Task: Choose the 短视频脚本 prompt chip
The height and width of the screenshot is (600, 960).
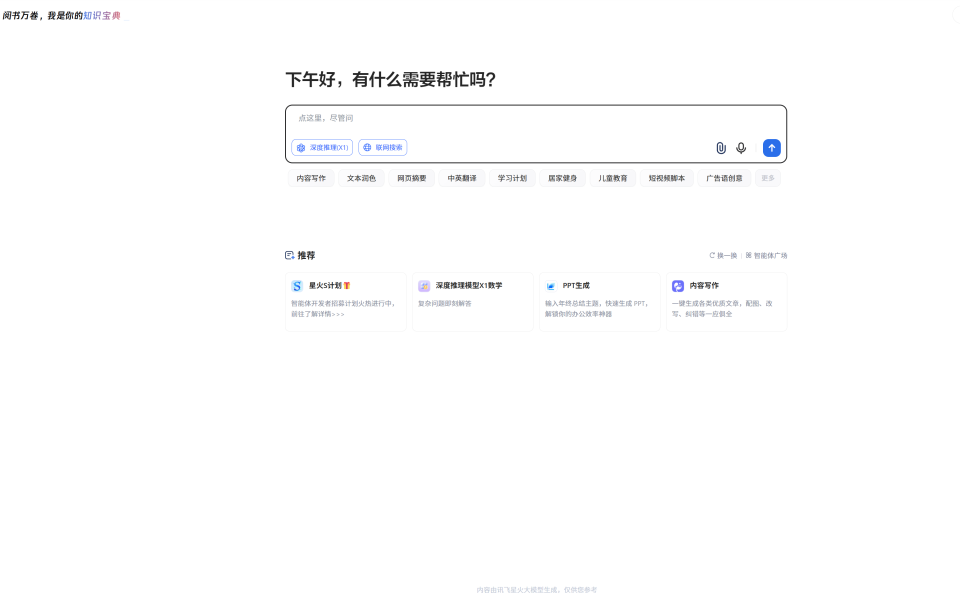Action: point(667,178)
